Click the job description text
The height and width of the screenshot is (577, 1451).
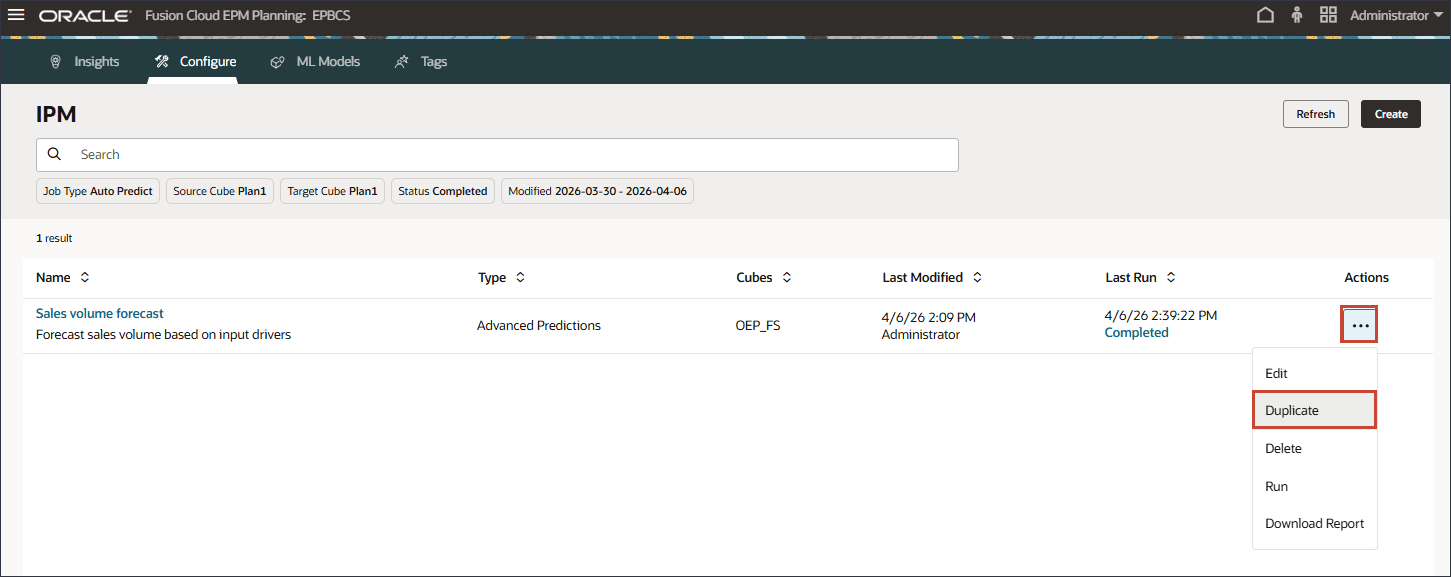tap(163, 335)
